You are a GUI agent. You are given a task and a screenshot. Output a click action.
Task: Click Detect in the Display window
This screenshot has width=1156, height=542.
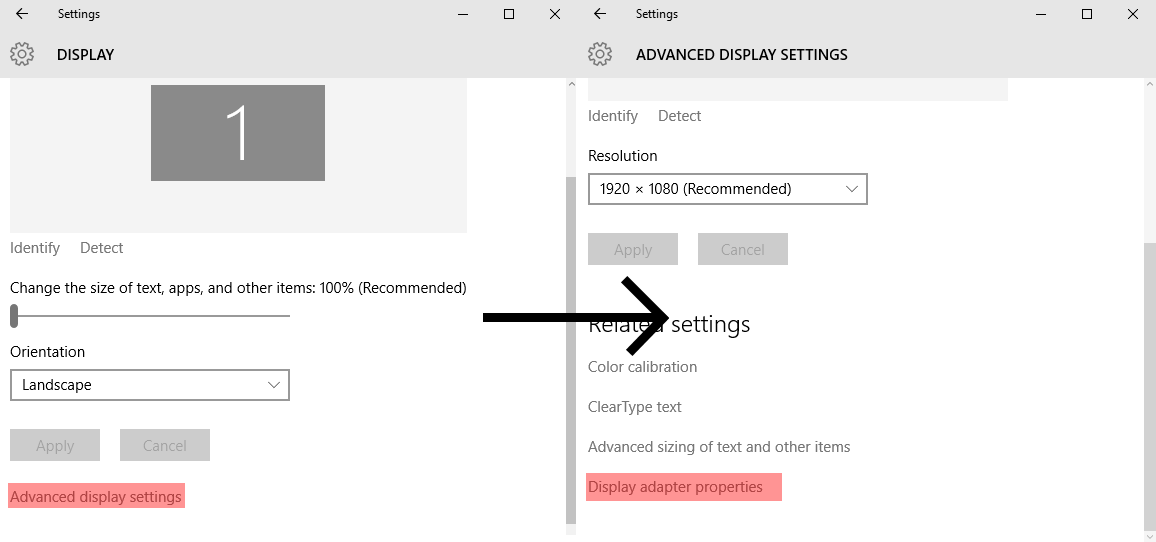point(102,248)
